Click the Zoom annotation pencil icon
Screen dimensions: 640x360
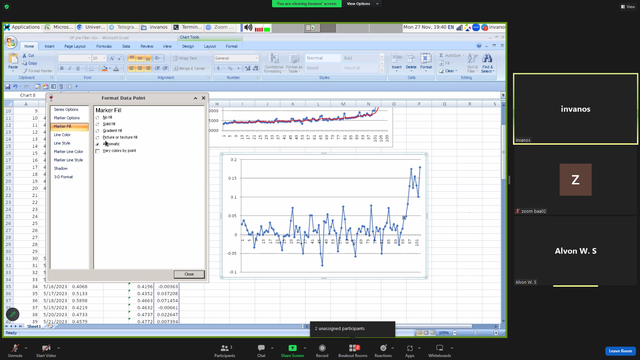point(13,314)
